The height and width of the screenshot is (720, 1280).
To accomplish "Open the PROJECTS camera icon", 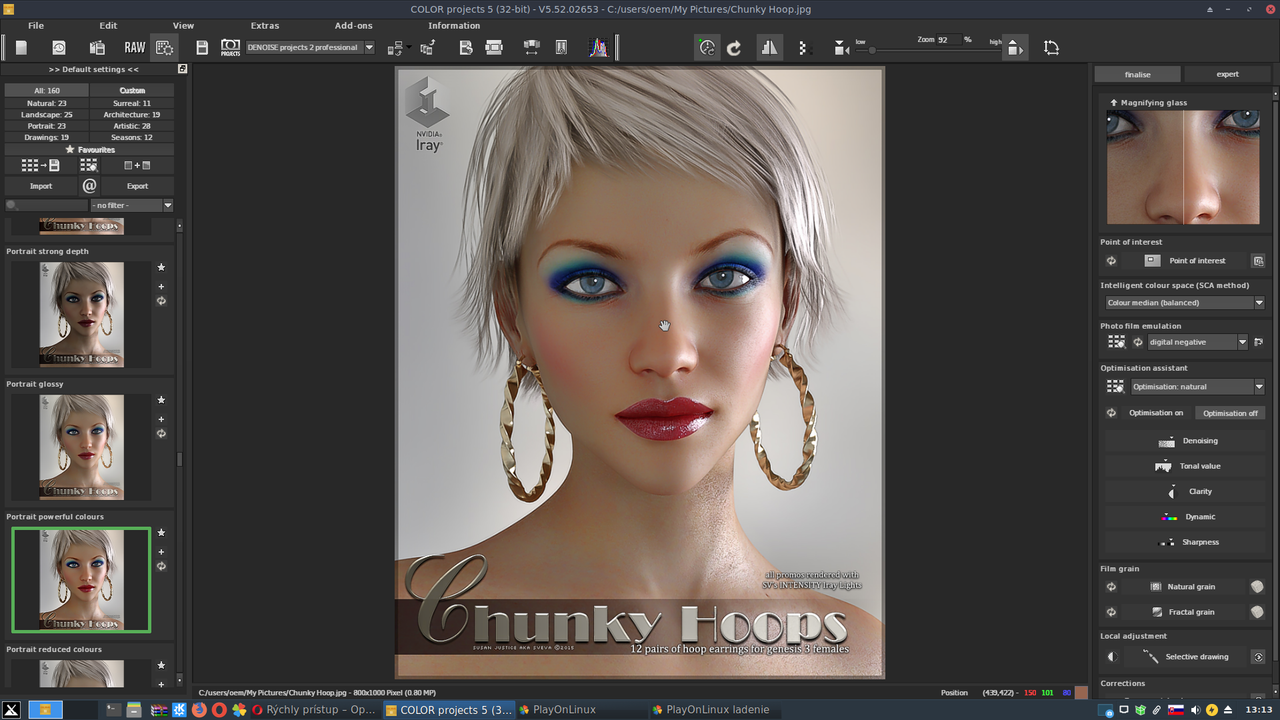I will pos(230,47).
